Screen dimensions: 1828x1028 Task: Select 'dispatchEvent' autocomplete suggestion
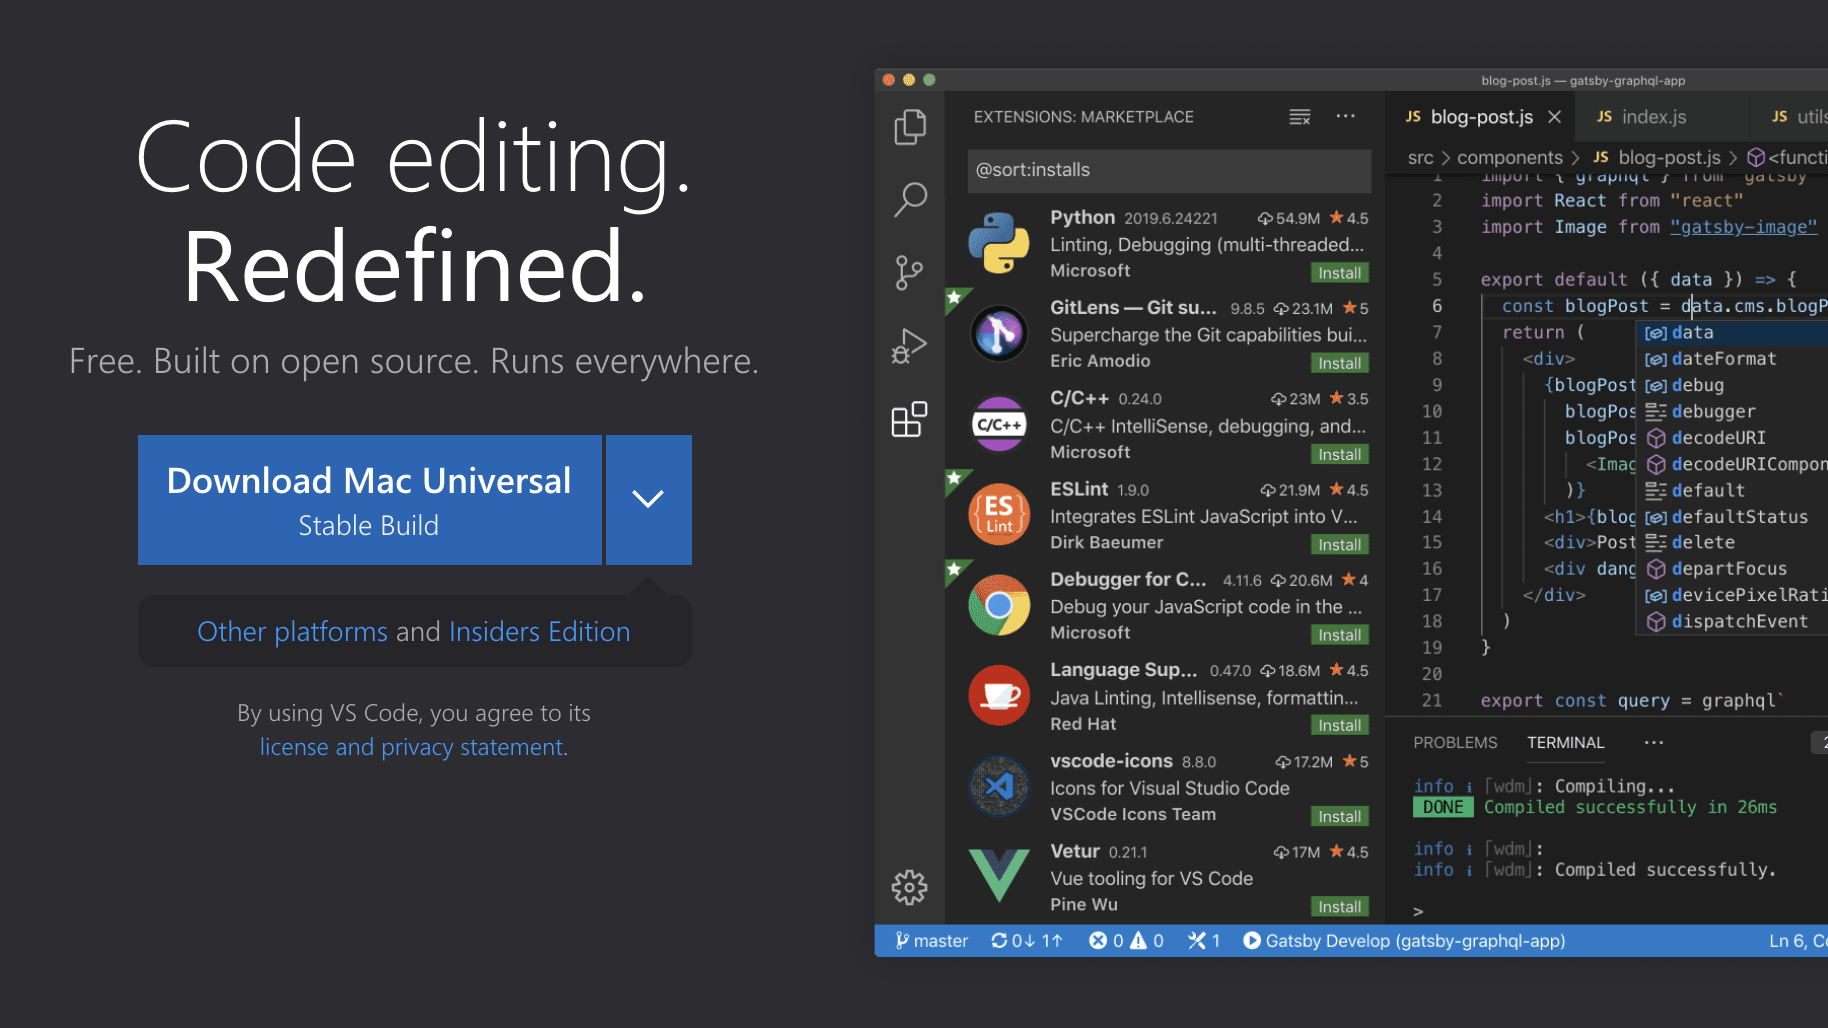tap(1732, 621)
